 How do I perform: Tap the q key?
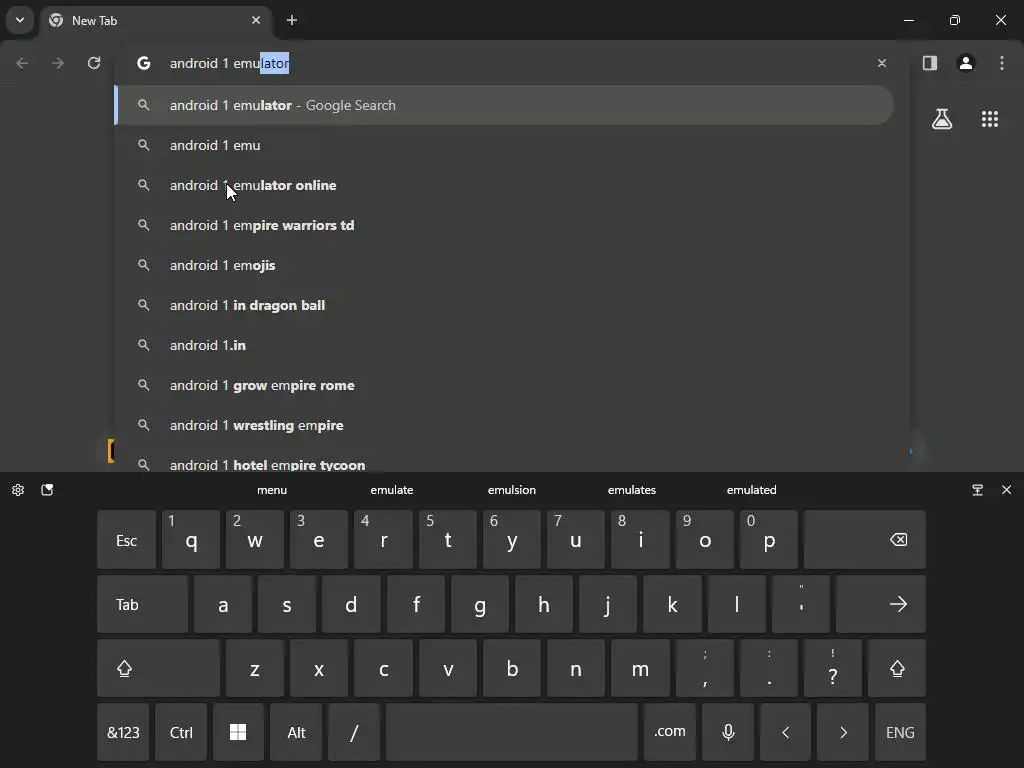(x=191, y=540)
